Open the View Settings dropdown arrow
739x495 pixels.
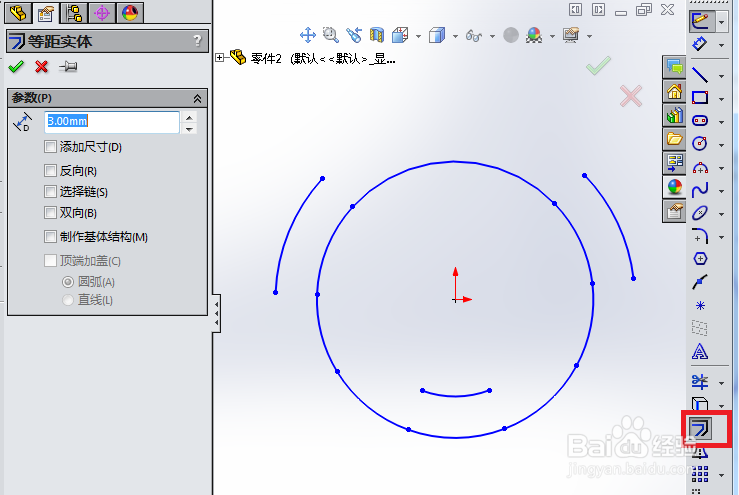click(x=589, y=36)
